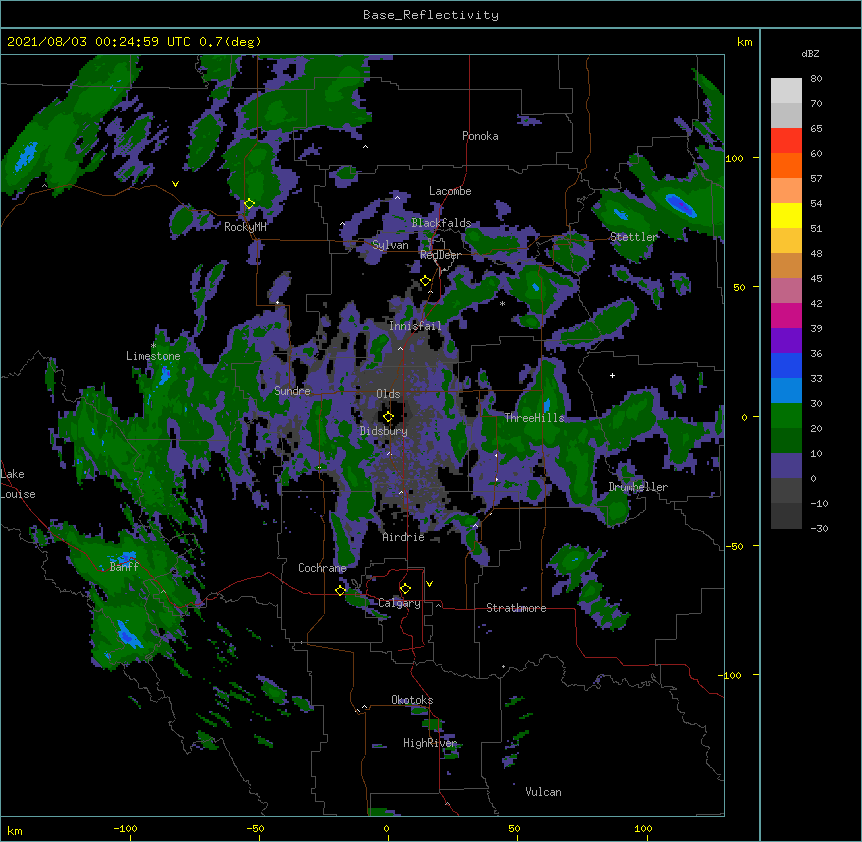Click the Base_Reflectivity title text
The image size is (862, 842).
431,15
